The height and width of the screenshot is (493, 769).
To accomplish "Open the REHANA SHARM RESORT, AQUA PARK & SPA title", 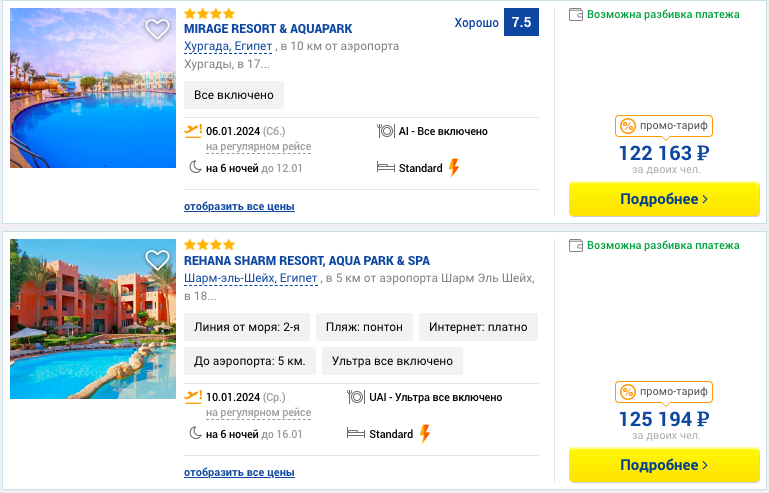I will (307, 260).
